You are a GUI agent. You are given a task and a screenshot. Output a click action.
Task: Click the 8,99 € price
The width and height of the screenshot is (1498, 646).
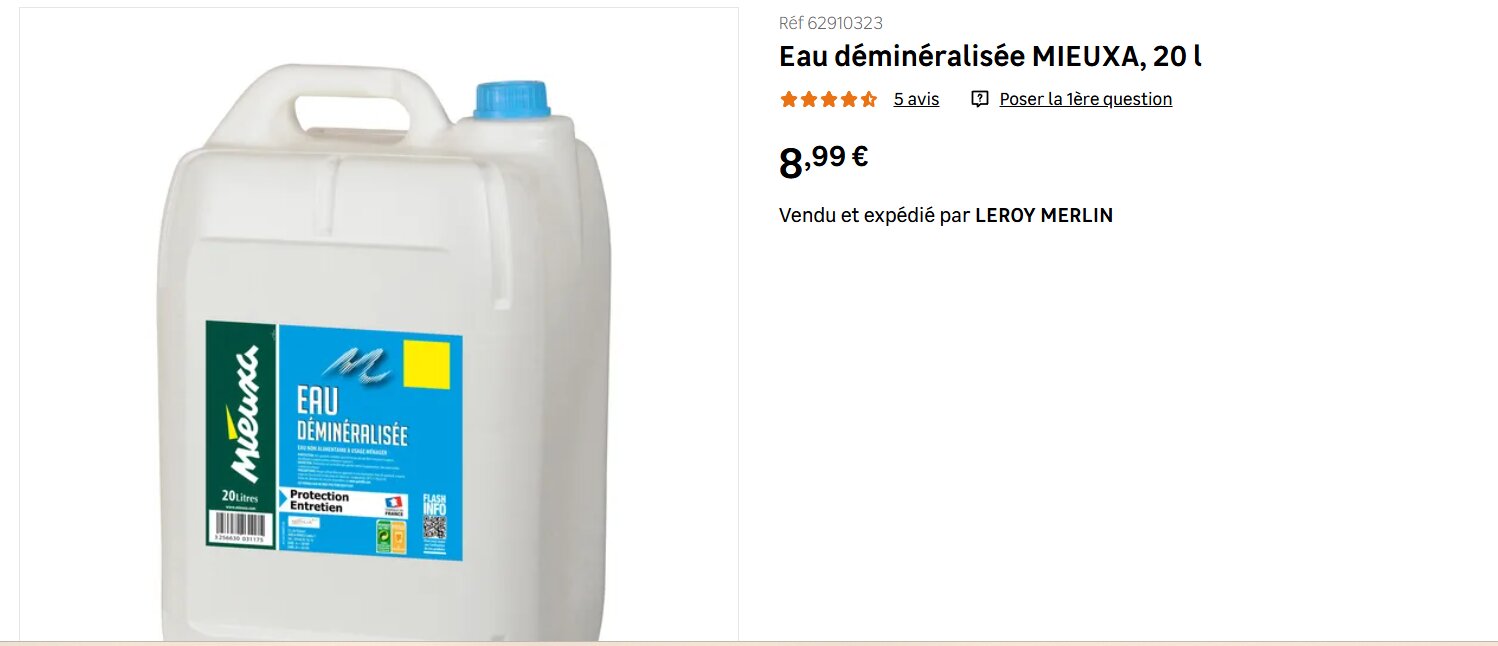click(823, 161)
